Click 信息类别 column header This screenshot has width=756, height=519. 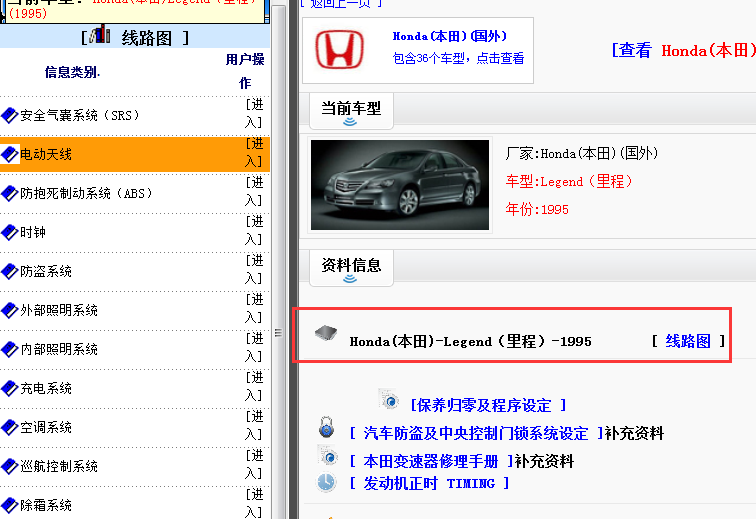[72, 72]
